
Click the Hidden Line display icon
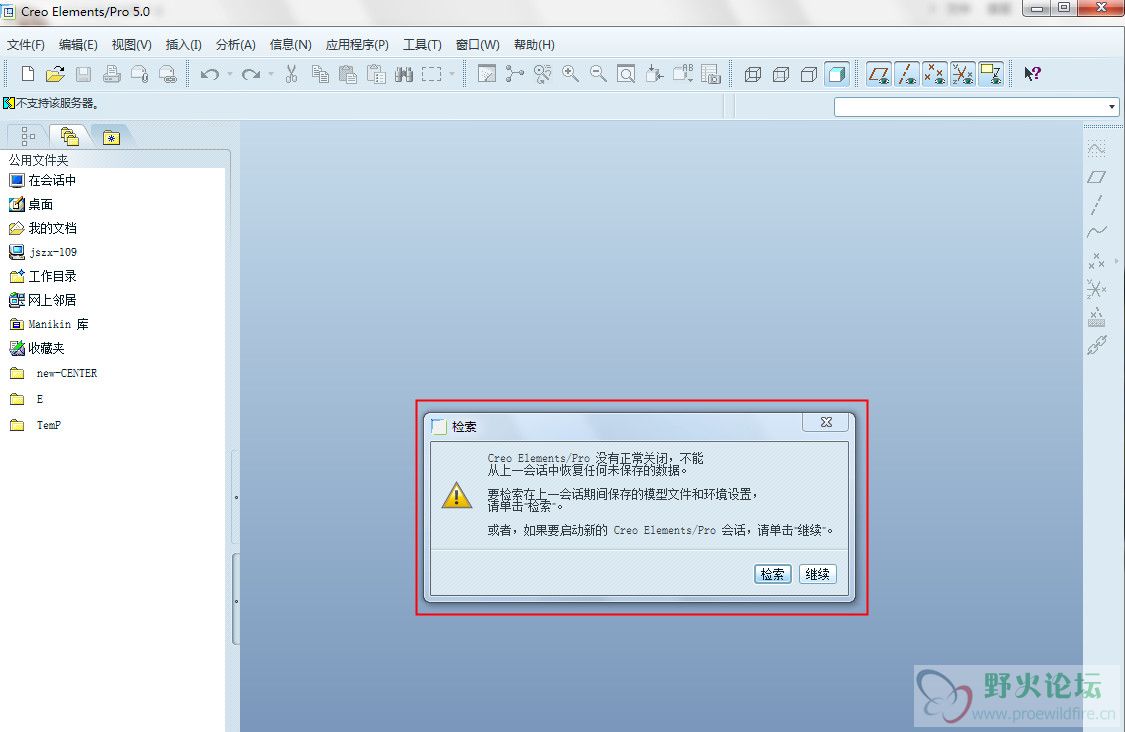(781, 74)
